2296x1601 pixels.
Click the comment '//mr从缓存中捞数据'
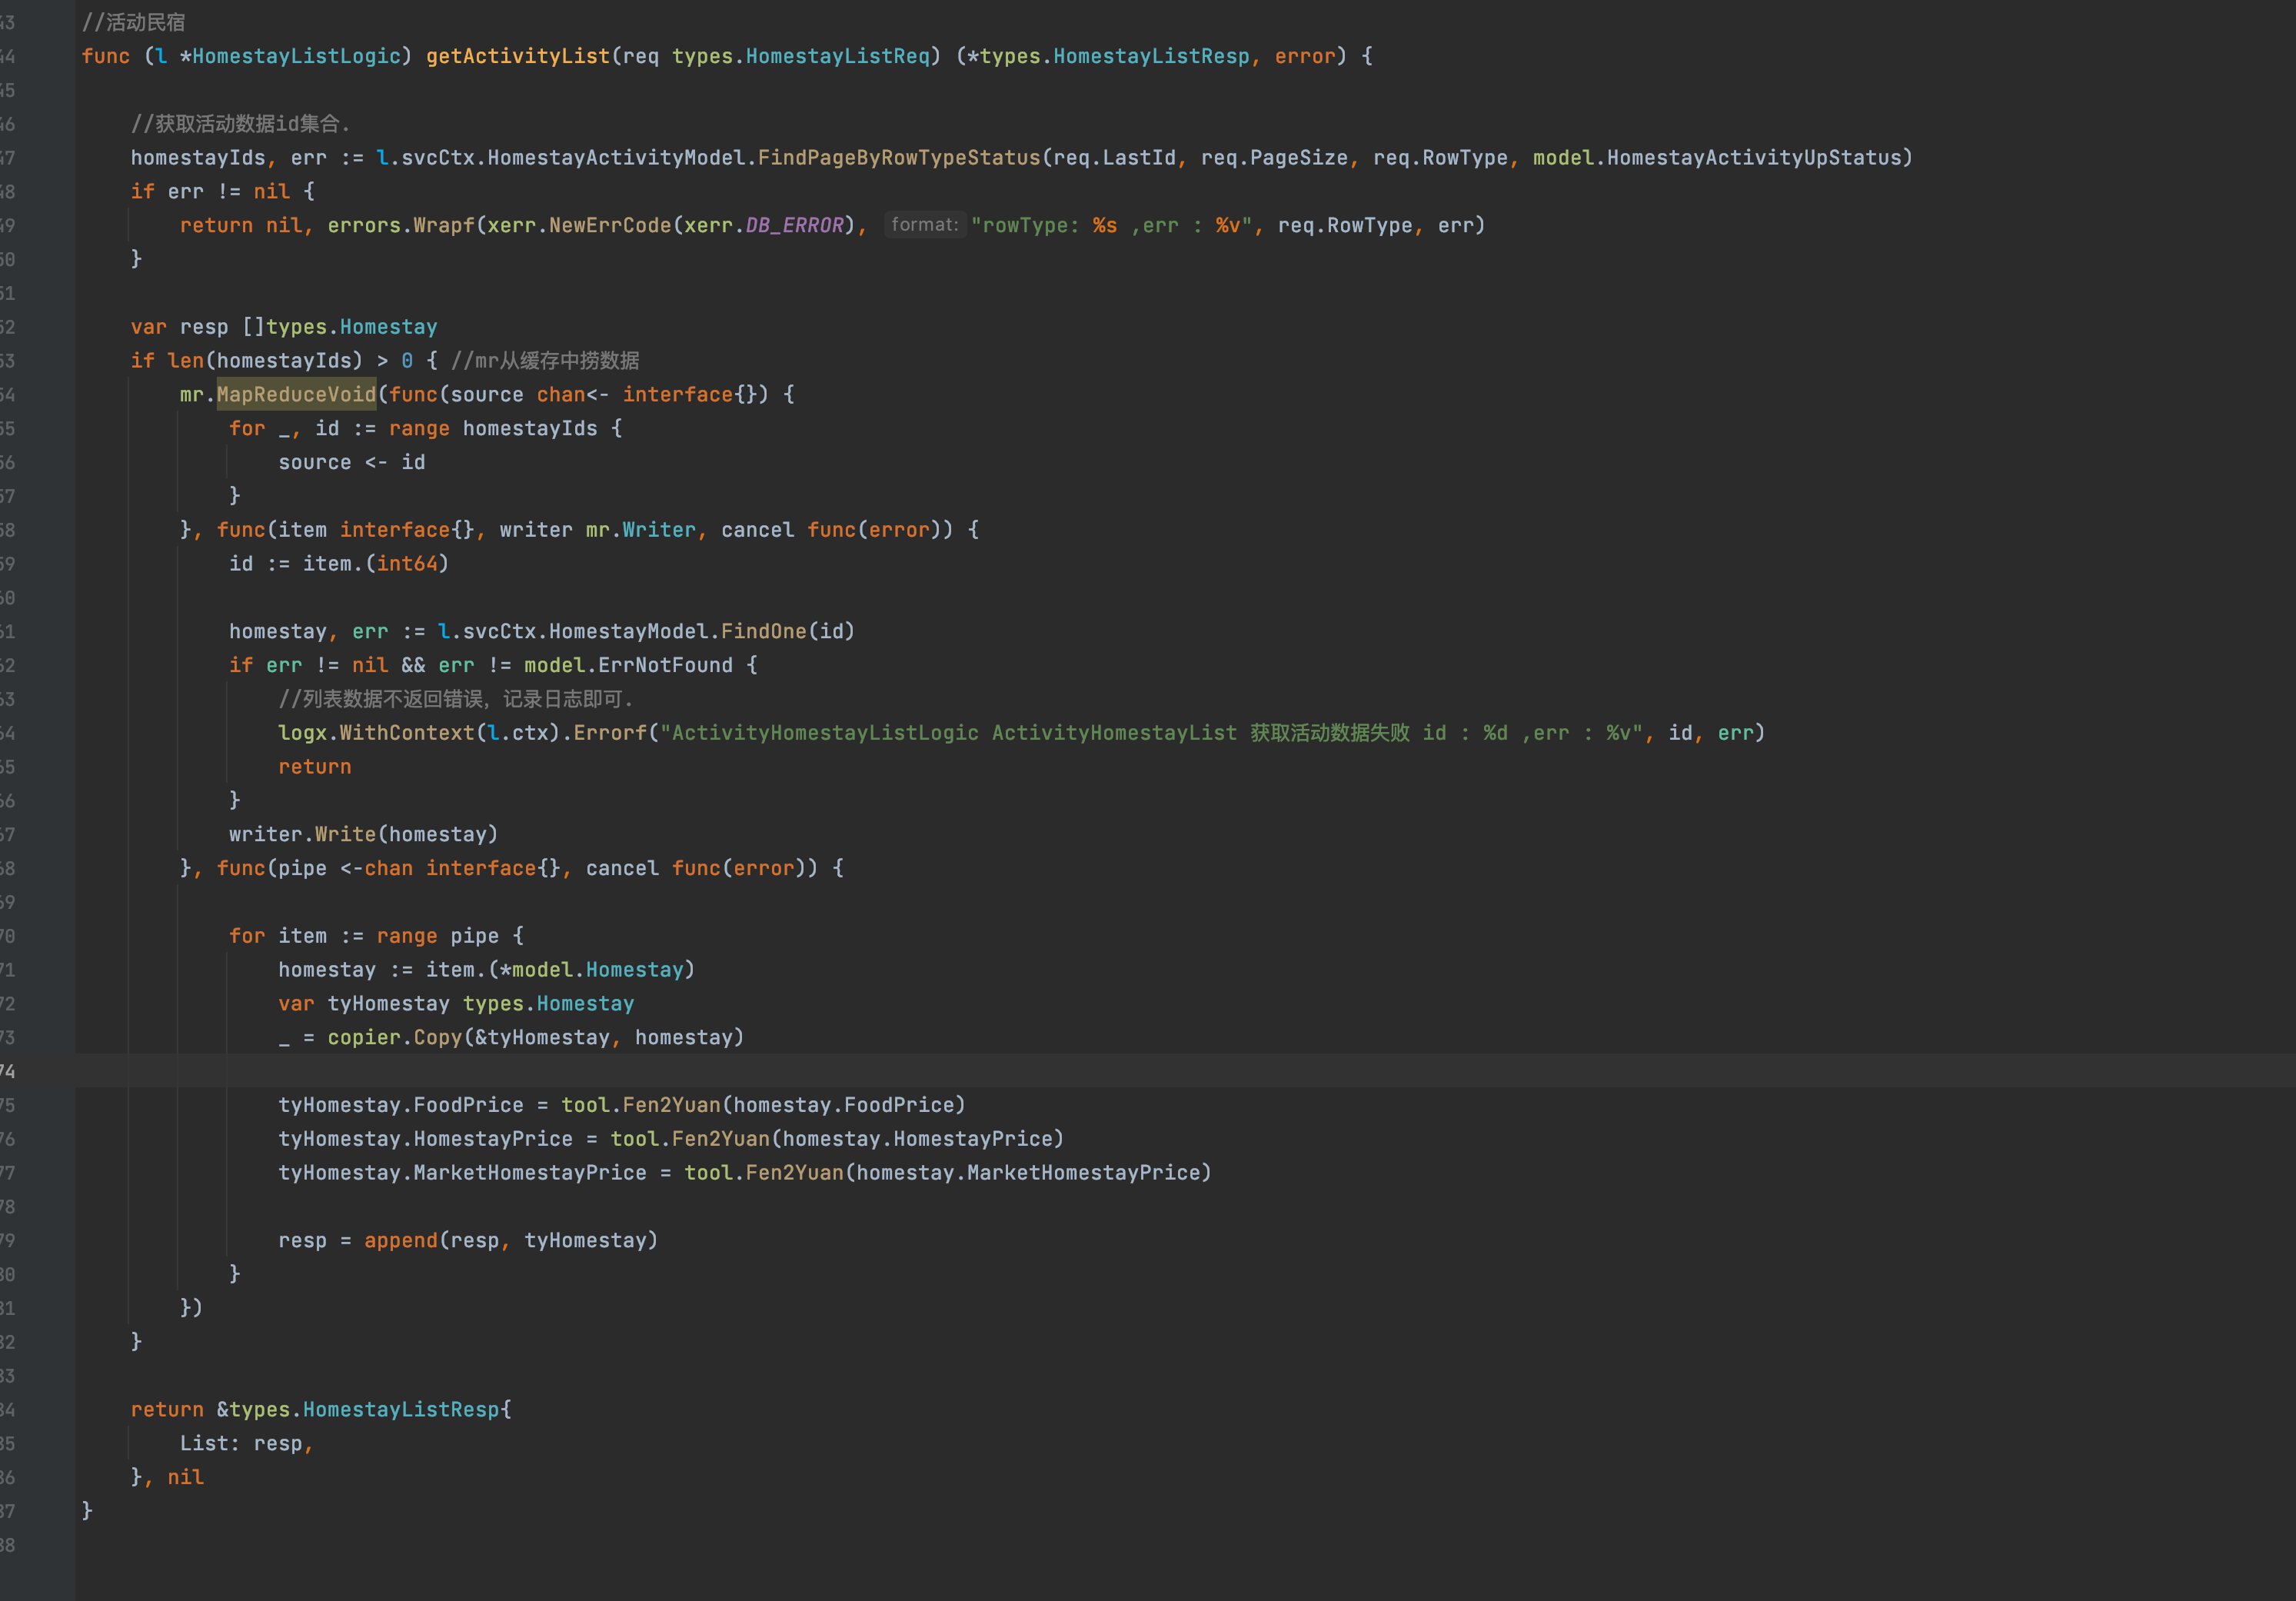coord(545,361)
